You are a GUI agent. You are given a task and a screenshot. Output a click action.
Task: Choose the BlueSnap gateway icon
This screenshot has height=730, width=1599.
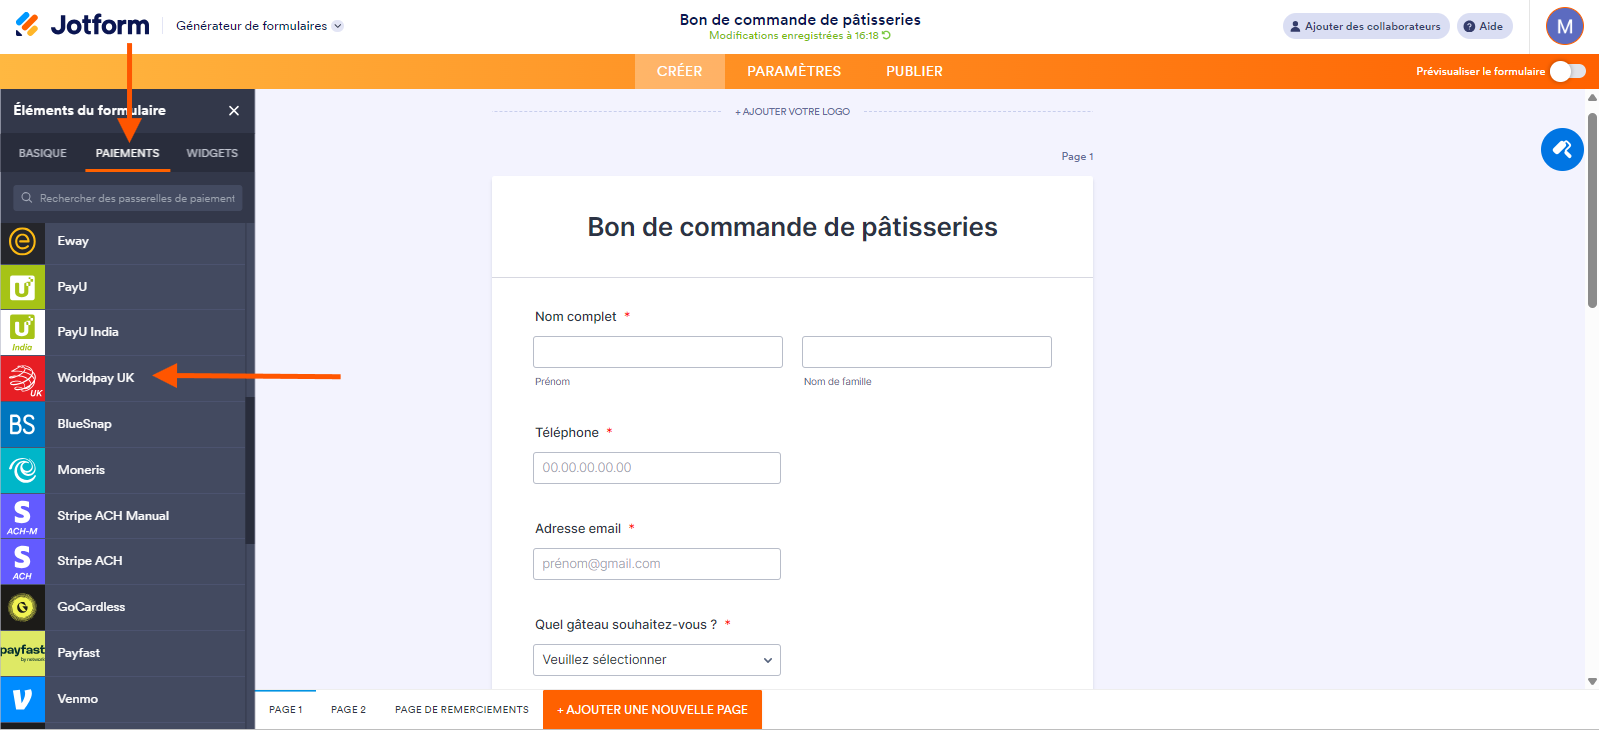22,424
